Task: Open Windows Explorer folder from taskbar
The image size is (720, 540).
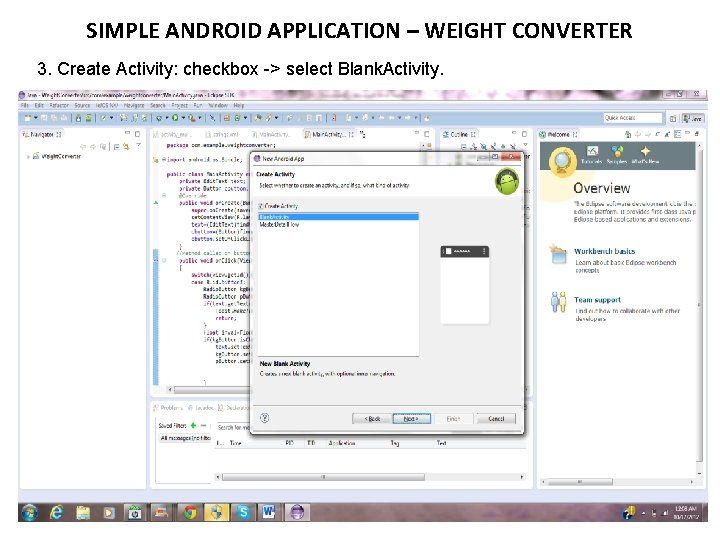Action: 83,512
